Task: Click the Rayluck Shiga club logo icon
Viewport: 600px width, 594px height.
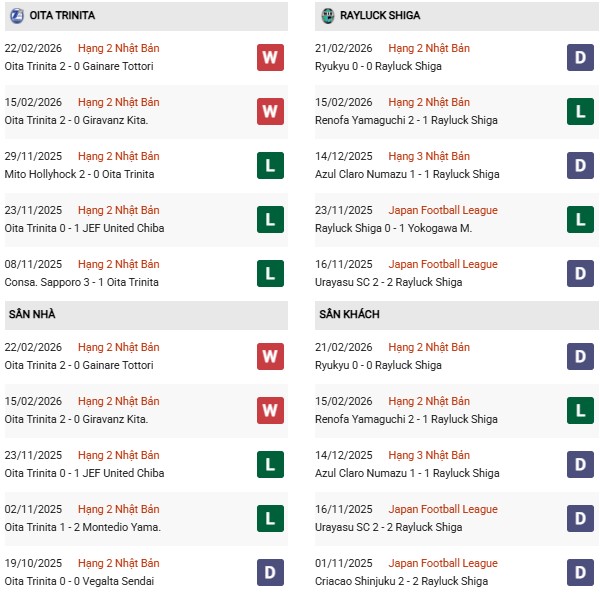Action: (328, 15)
